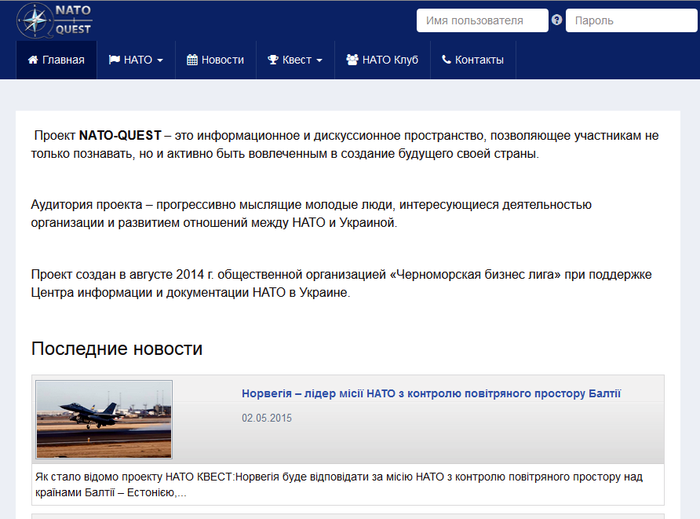This screenshot has width=700, height=519.
Task: Click the home icon next to Главная
Action: pyautogui.click(x=33, y=60)
